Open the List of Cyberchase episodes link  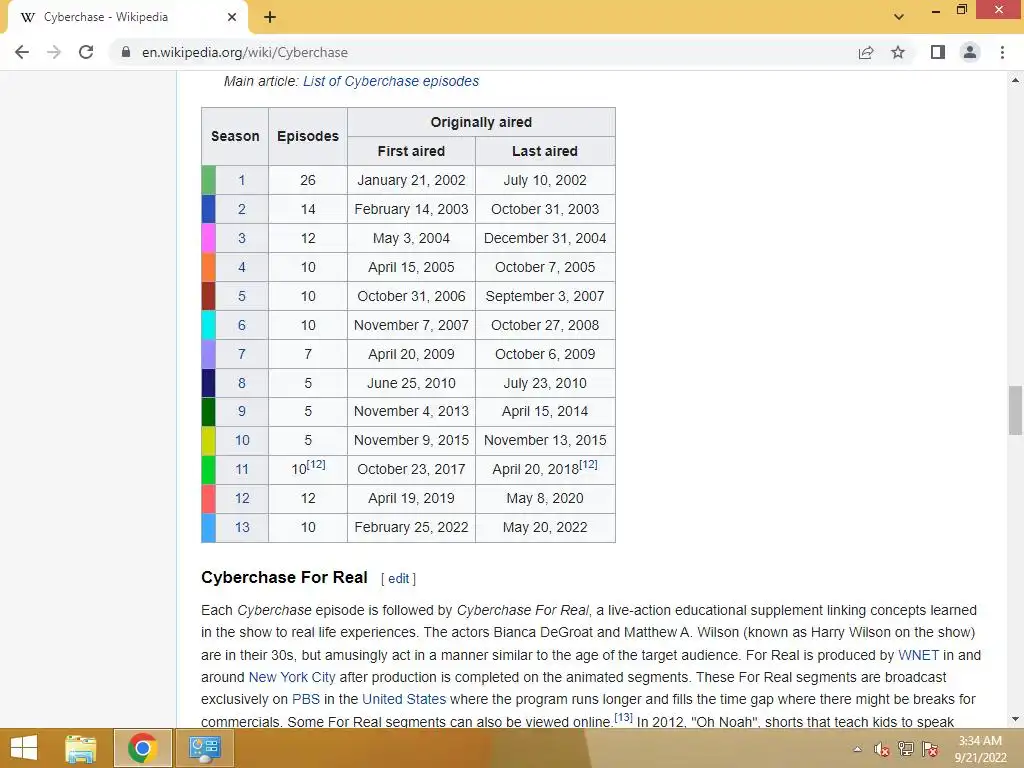coord(391,81)
